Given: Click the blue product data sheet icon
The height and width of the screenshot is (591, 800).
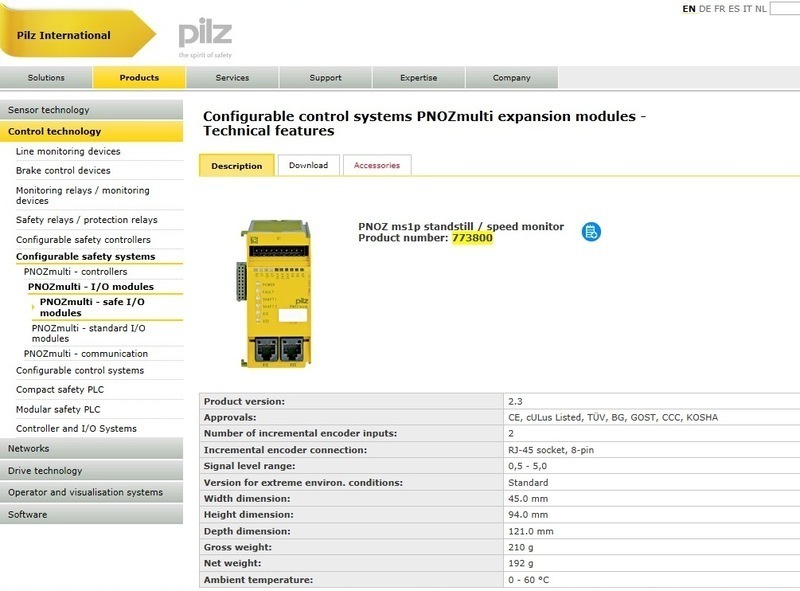Looking at the screenshot, I should [591, 232].
